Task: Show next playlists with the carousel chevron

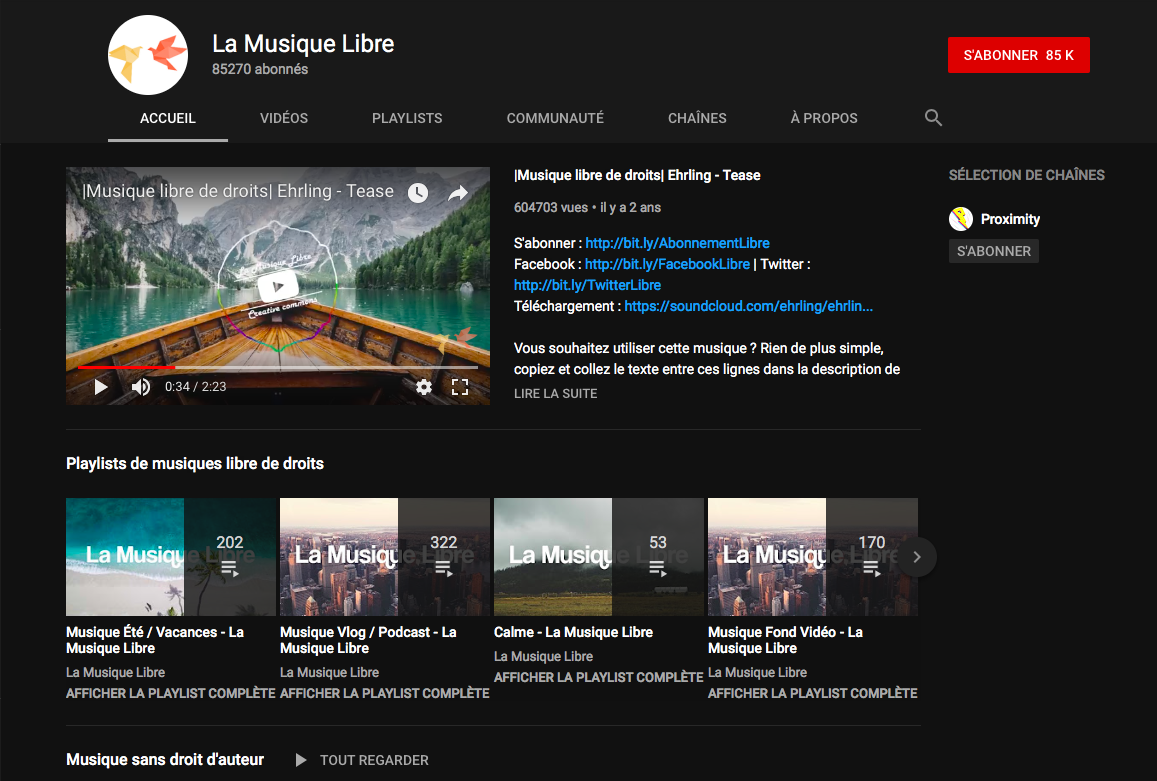Action: [x=916, y=557]
